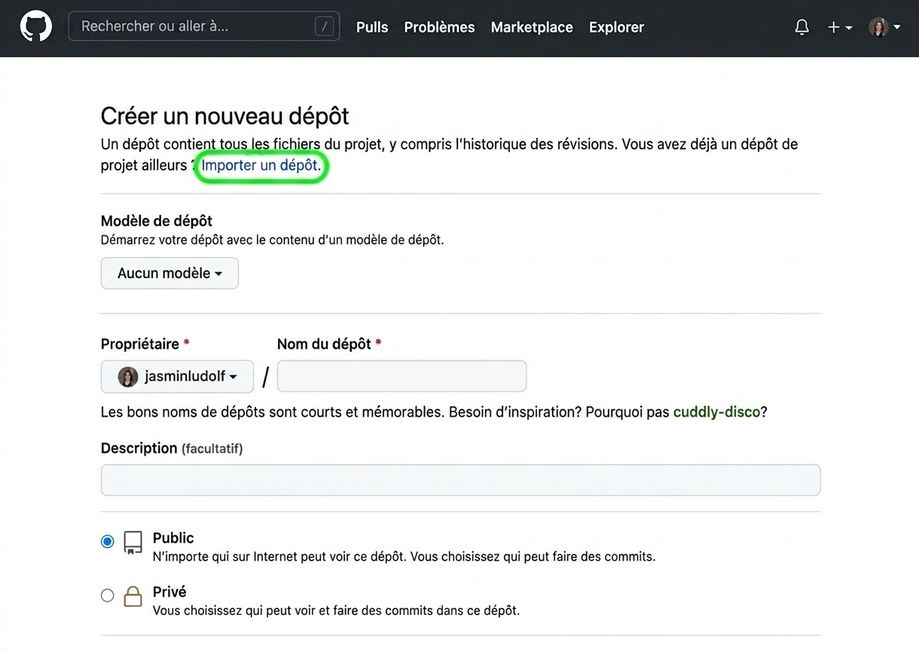This screenshot has height=651, width=919.
Task: Go to Problèmes in the top navigation
Action: (439, 27)
